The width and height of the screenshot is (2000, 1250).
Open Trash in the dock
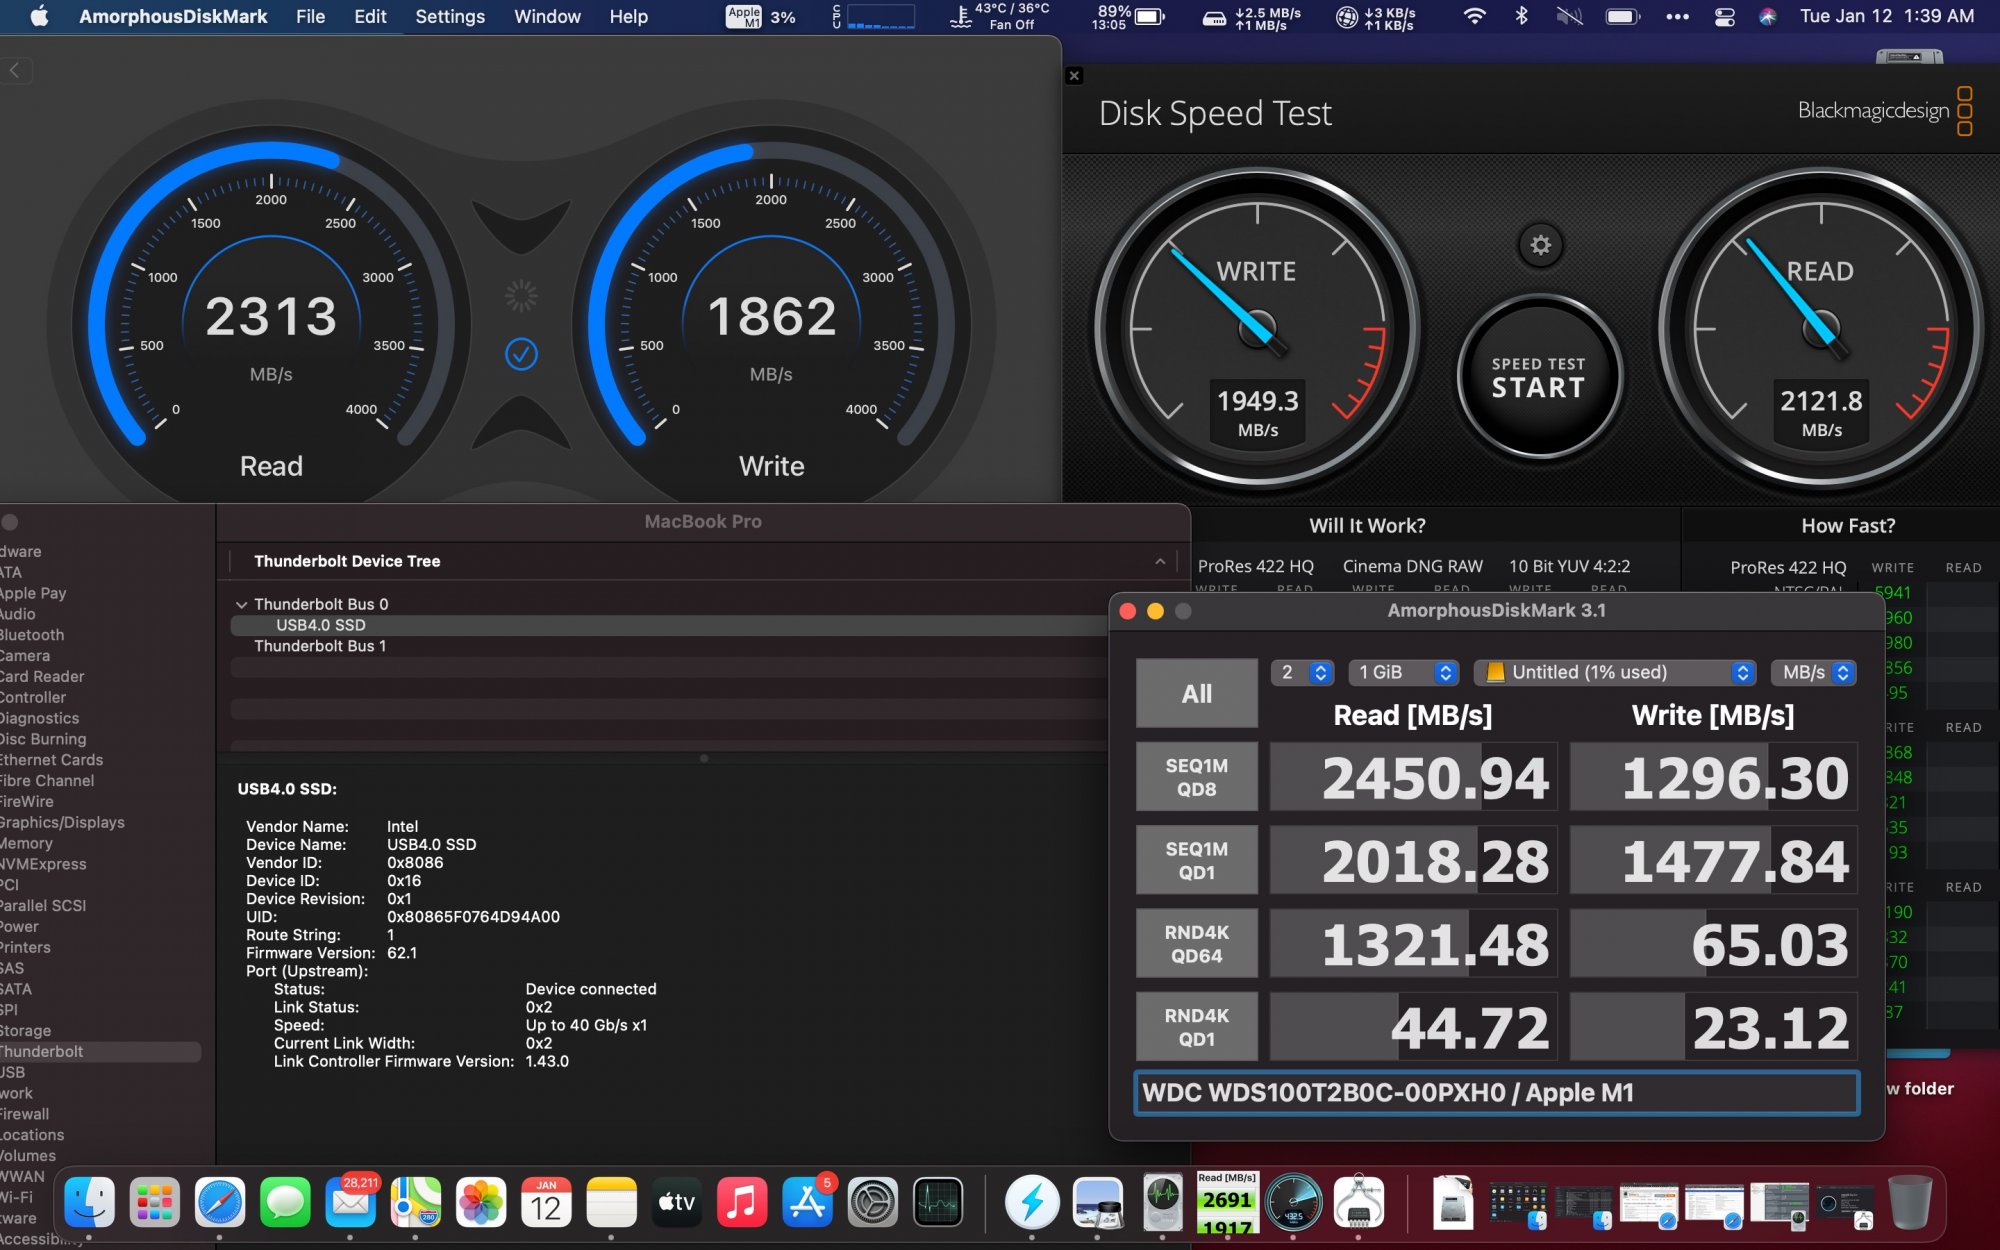(1910, 1202)
